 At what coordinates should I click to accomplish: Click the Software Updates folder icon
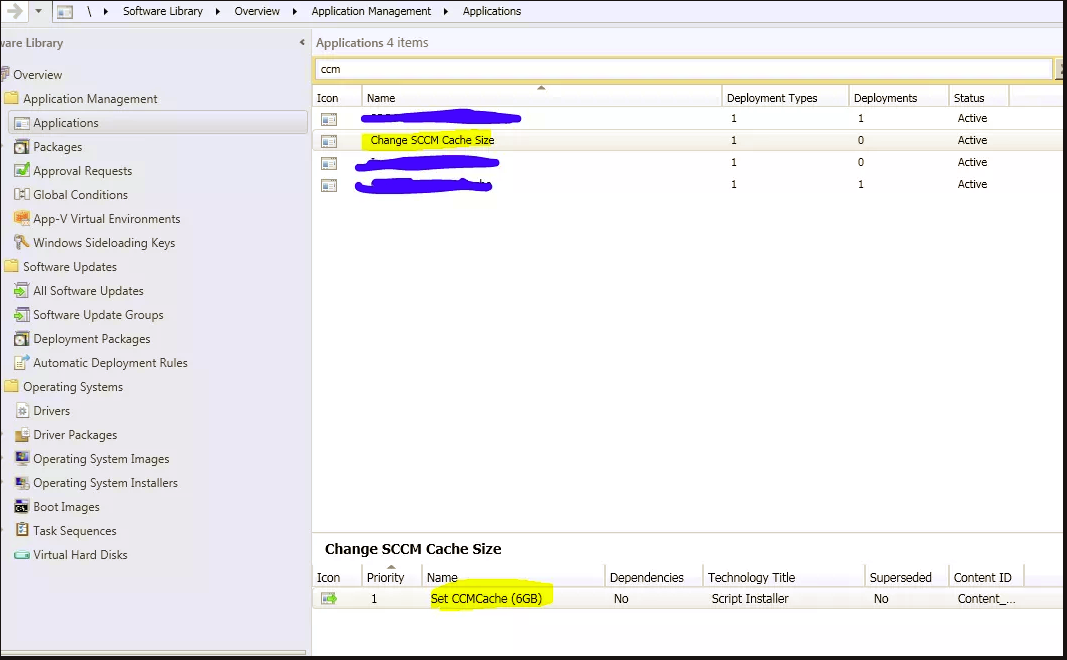(x=11, y=266)
